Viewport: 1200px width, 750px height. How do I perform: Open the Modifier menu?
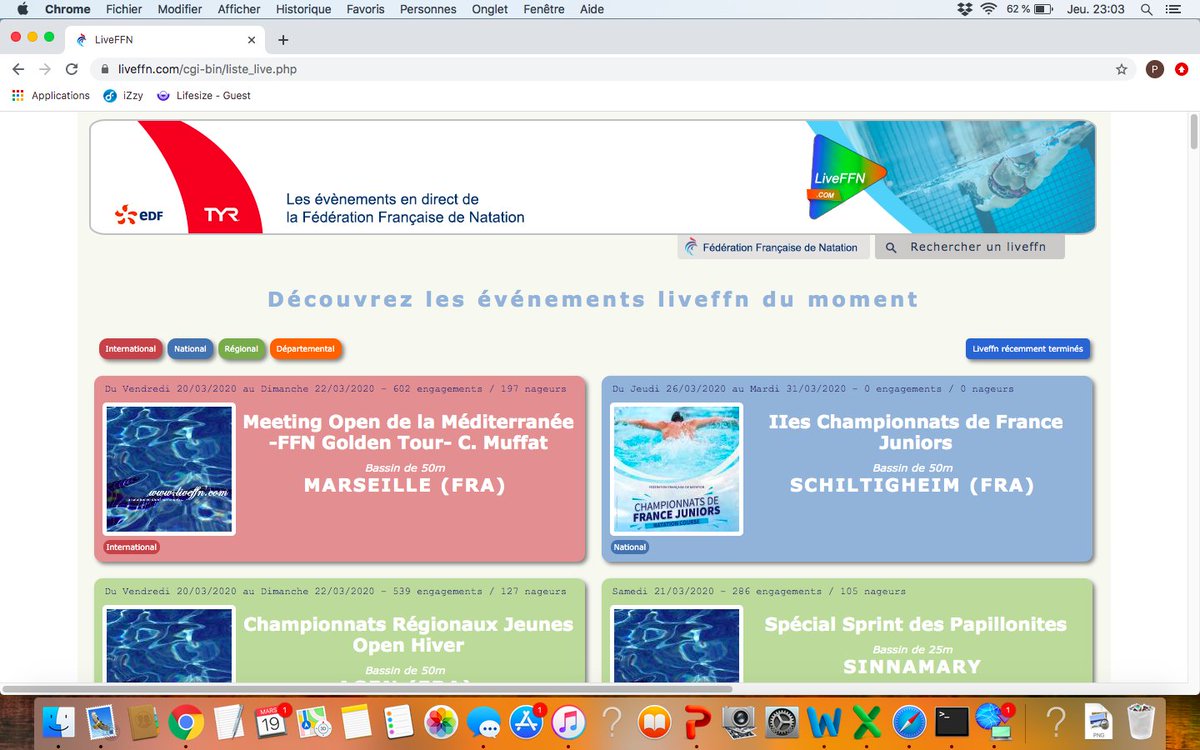(x=179, y=9)
